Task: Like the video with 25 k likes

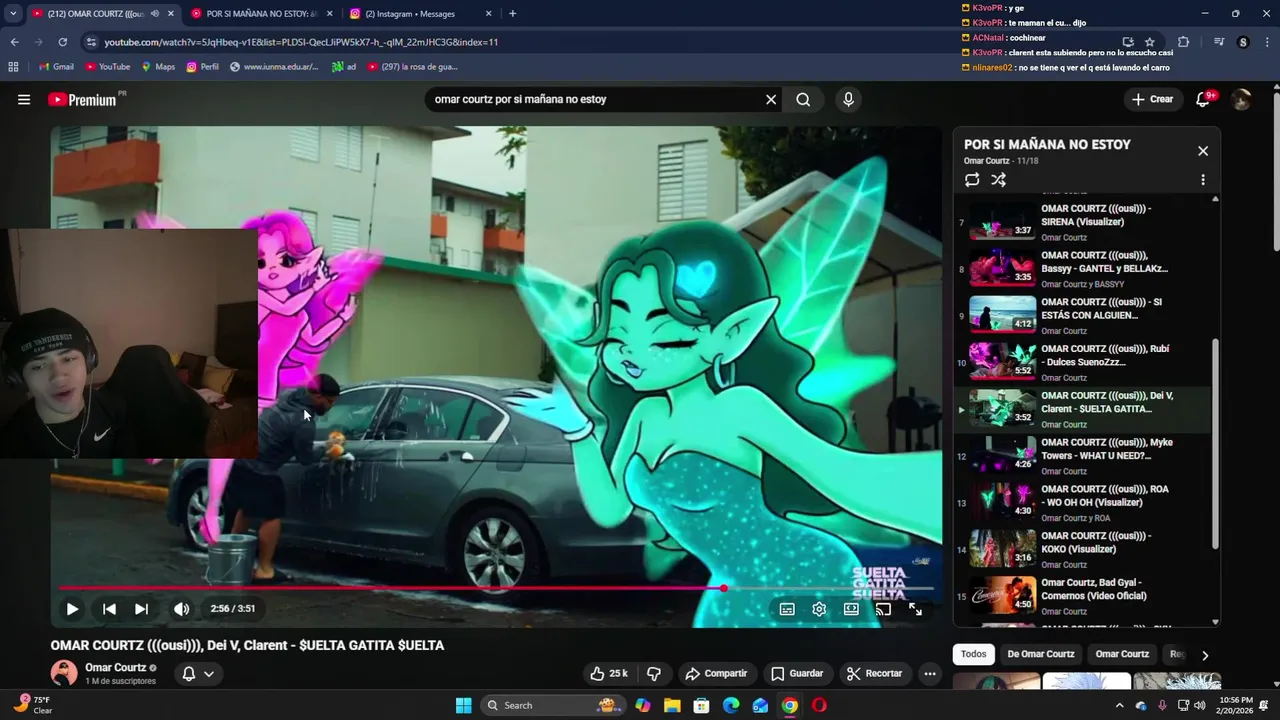Action: 609,674
